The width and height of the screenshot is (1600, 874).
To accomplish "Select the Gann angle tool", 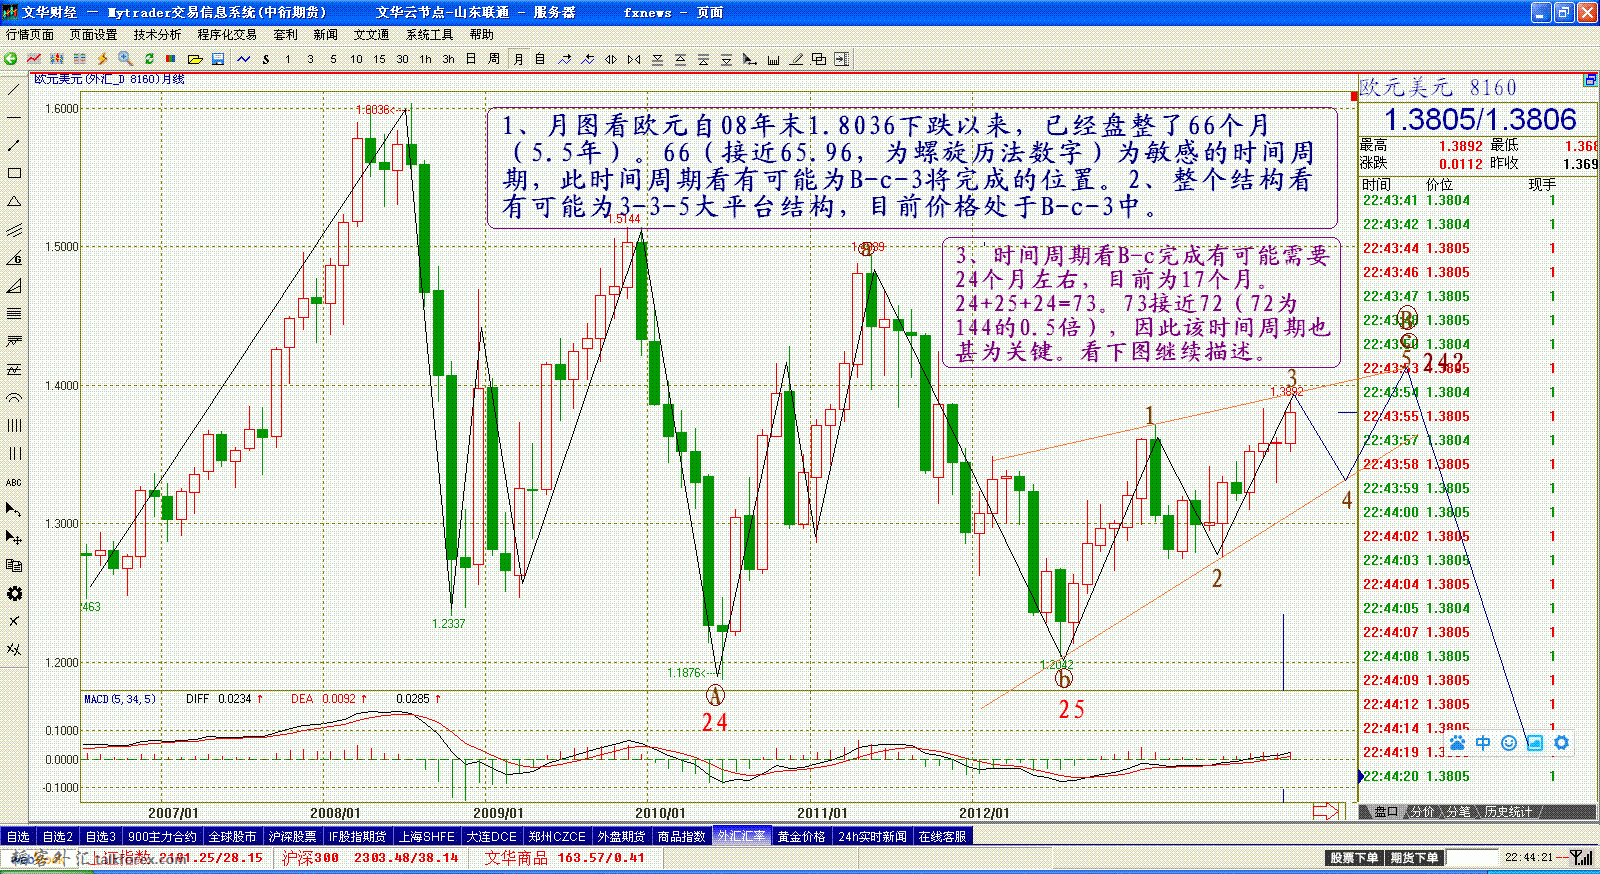I will point(14,258).
